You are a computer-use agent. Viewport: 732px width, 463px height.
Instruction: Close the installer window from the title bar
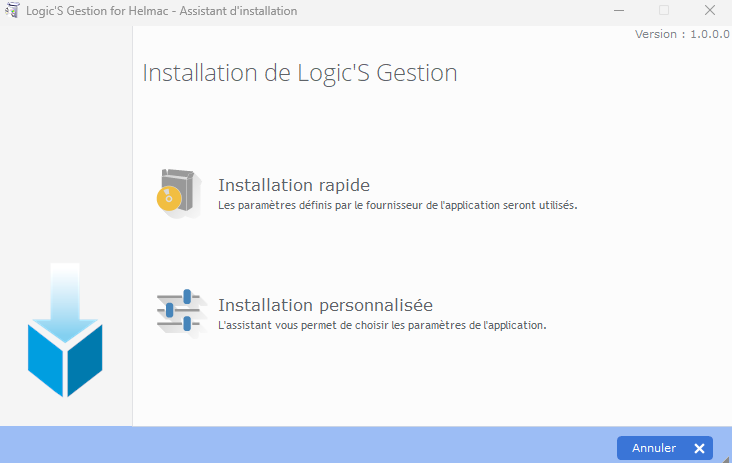coord(709,11)
